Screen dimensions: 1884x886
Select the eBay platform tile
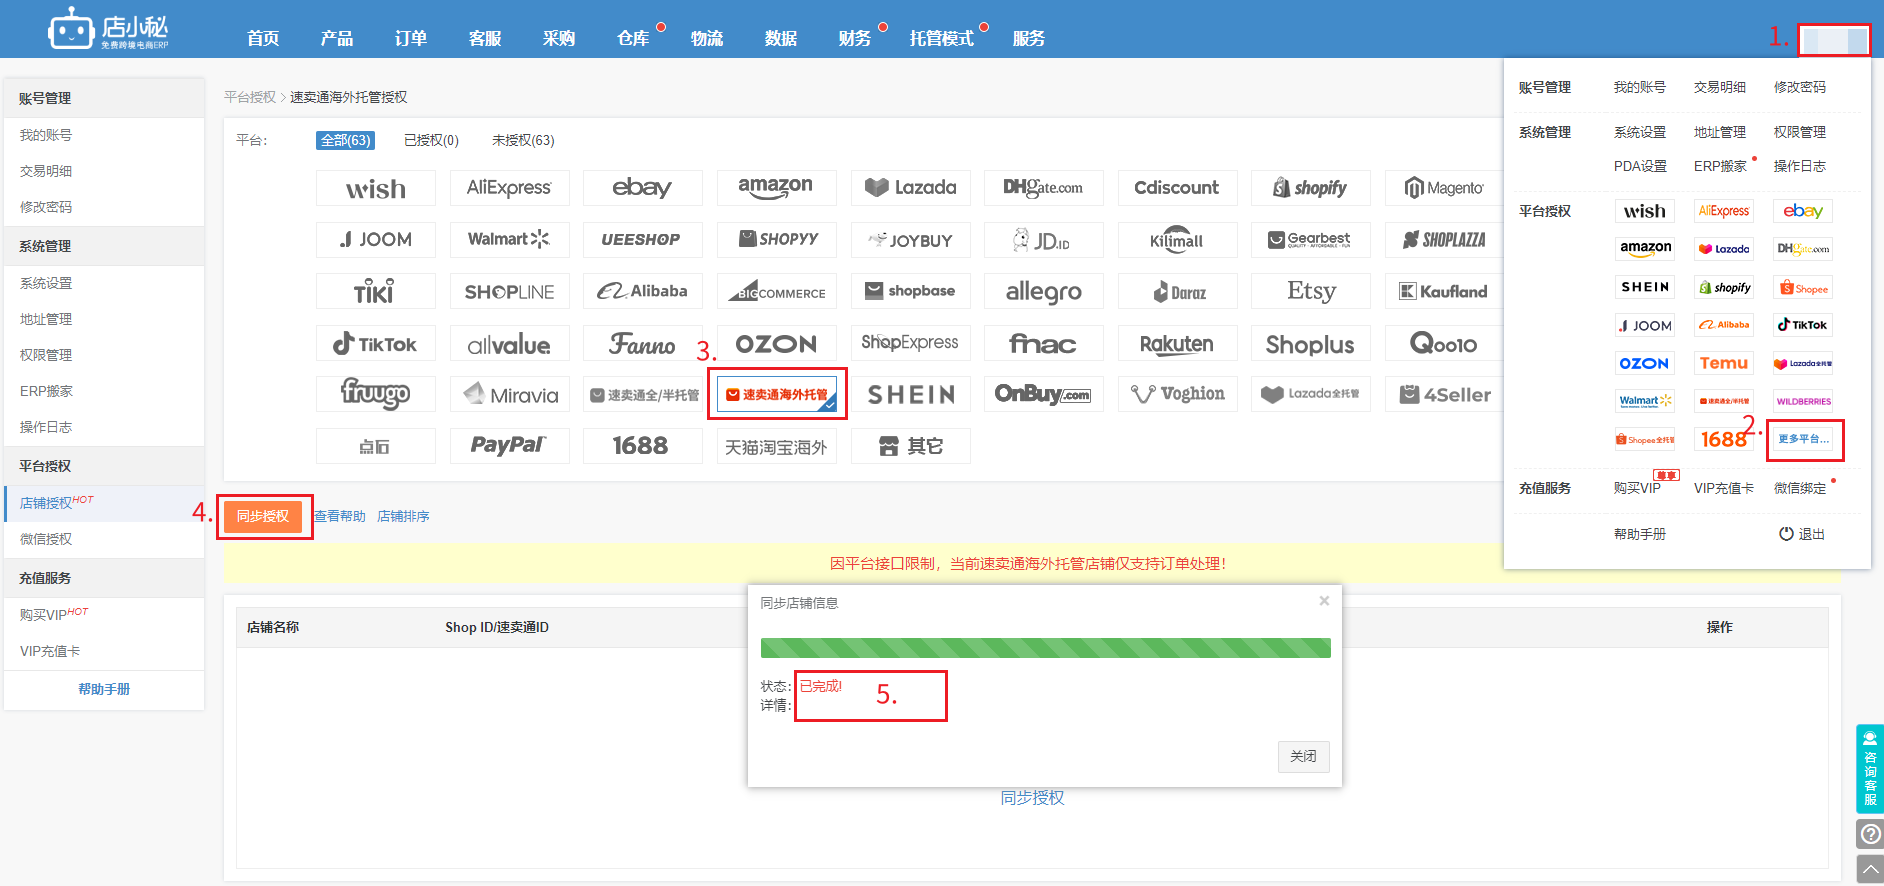coord(643,188)
